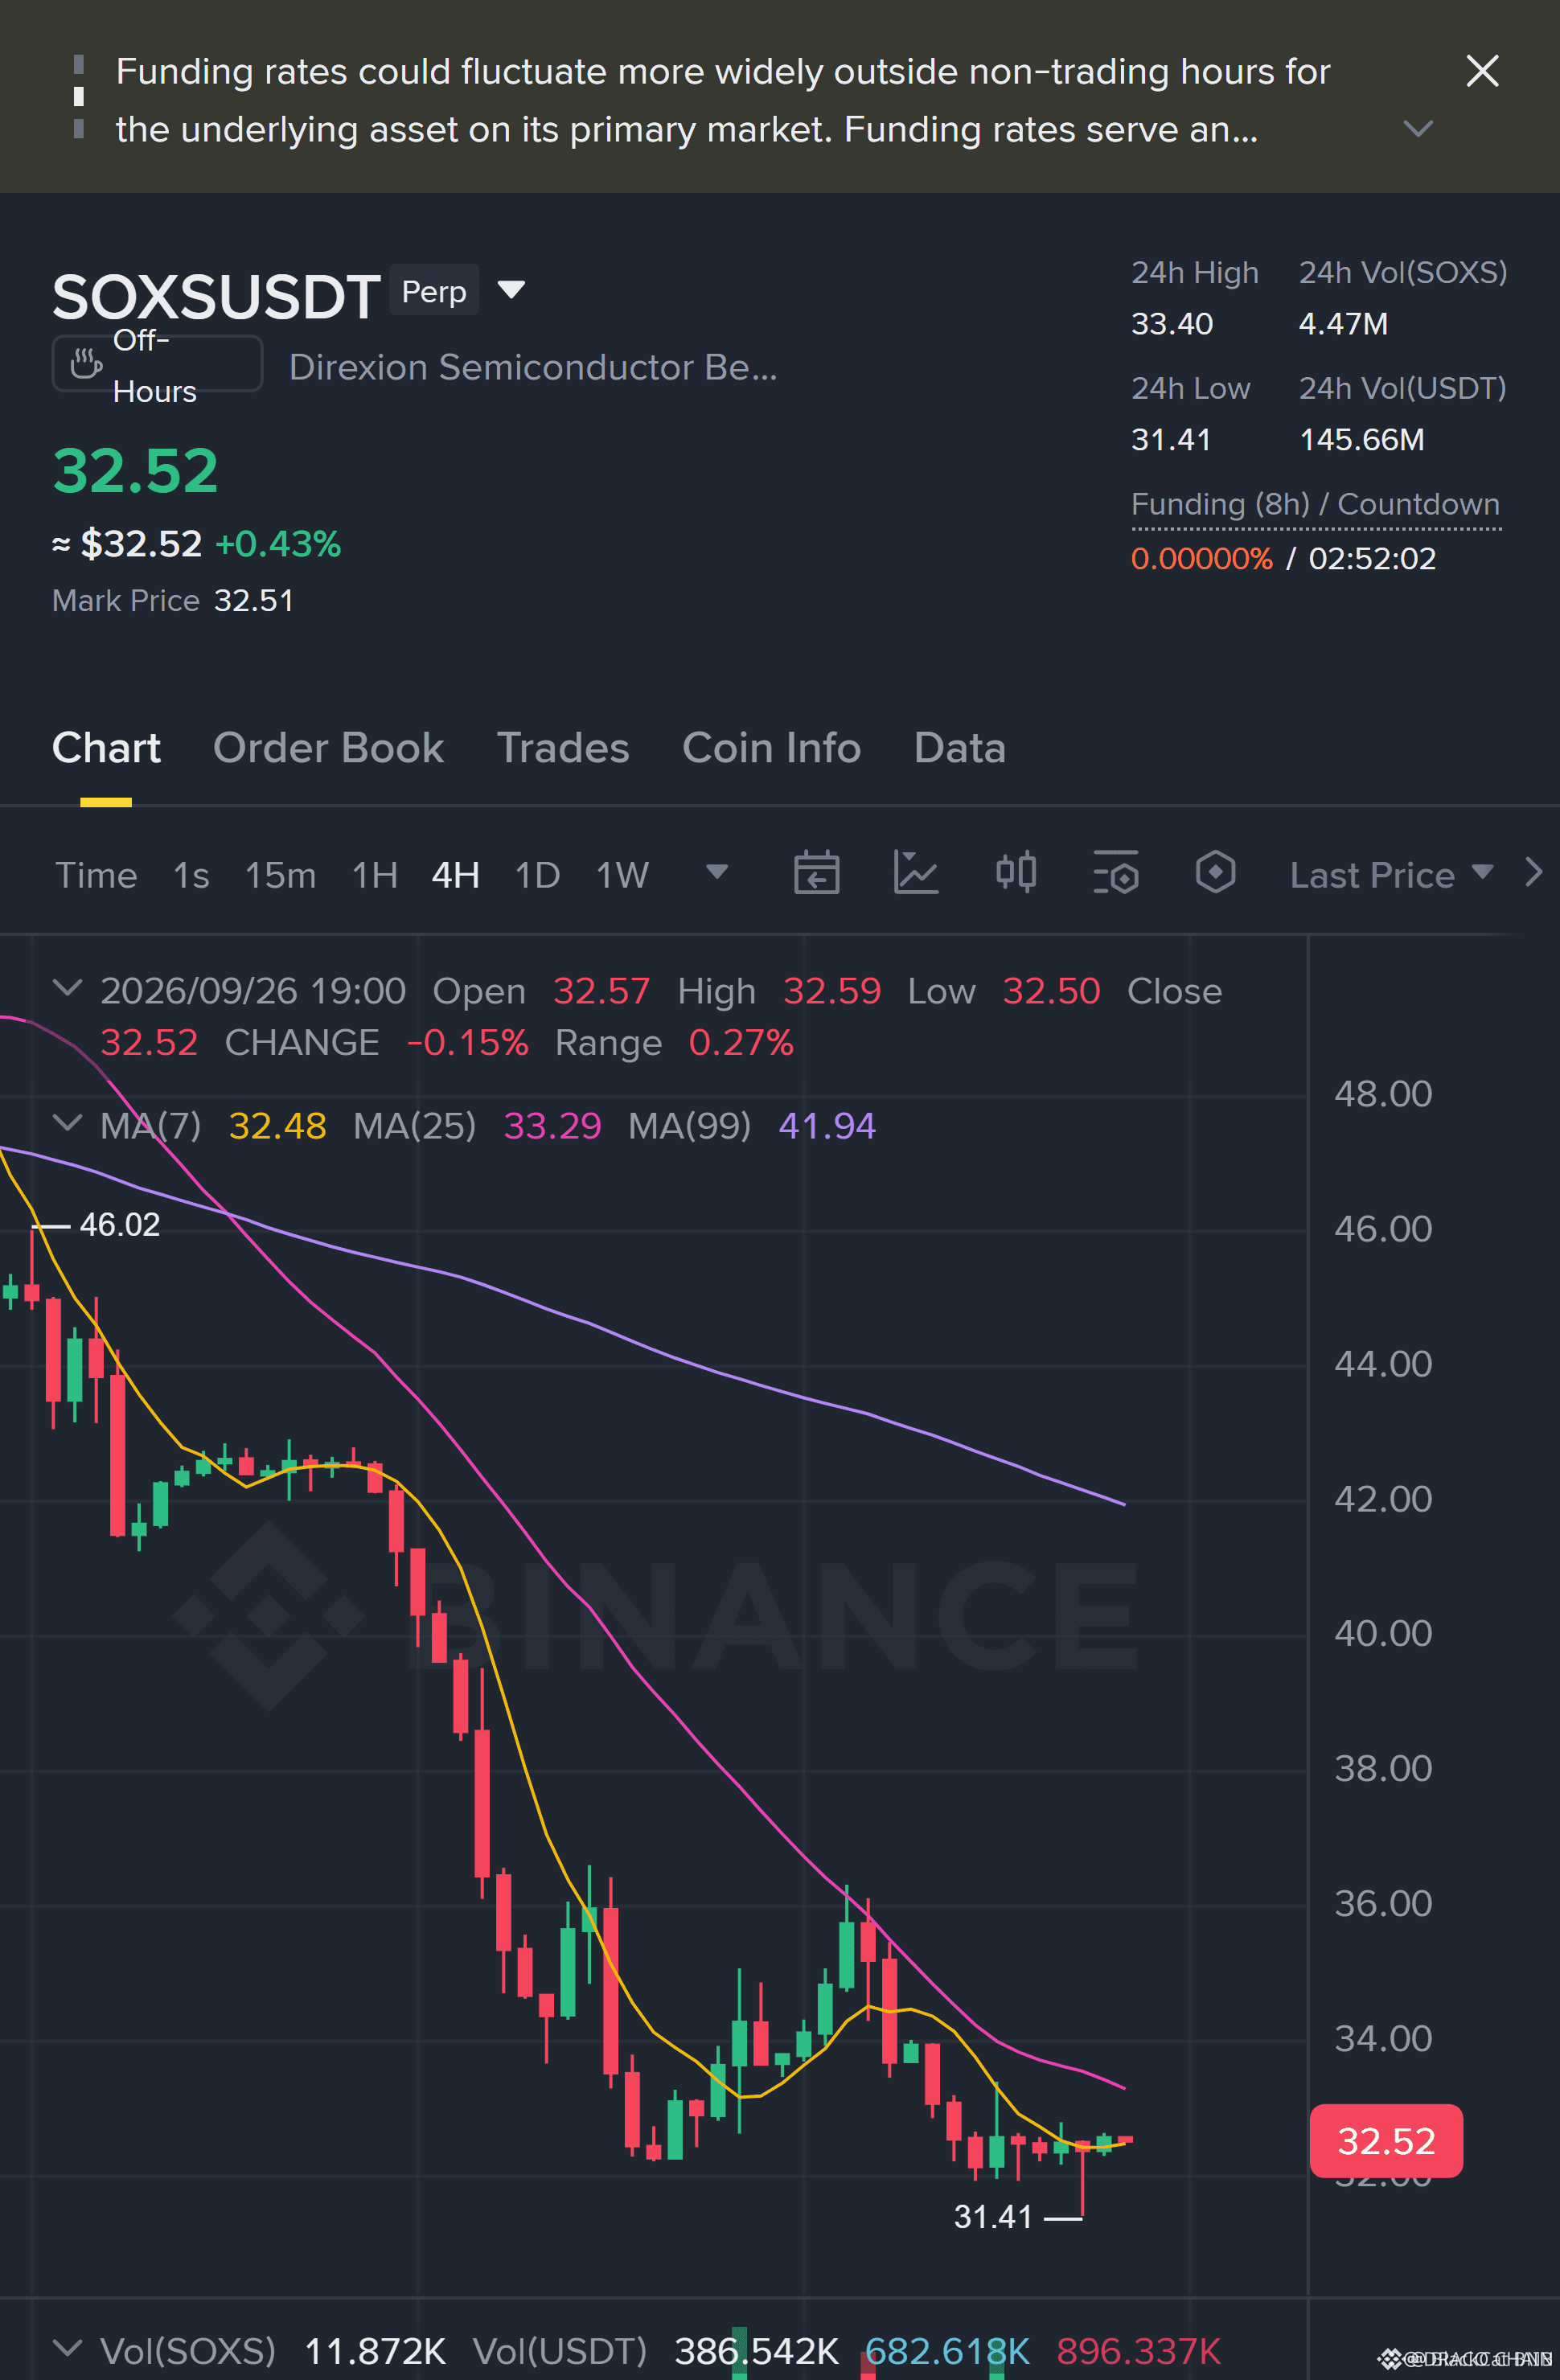Image resolution: width=1560 pixels, height=2380 pixels.
Task: Select the 4H timeframe
Action: pyautogui.click(x=455, y=875)
